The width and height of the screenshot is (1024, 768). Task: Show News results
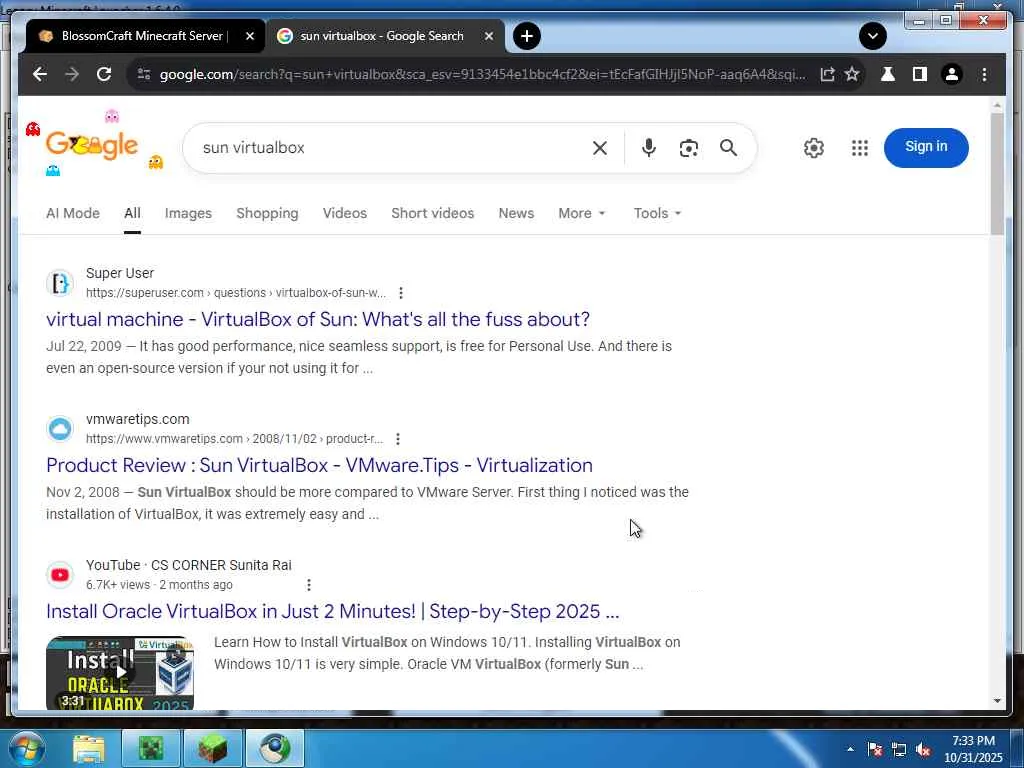(x=516, y=214)
